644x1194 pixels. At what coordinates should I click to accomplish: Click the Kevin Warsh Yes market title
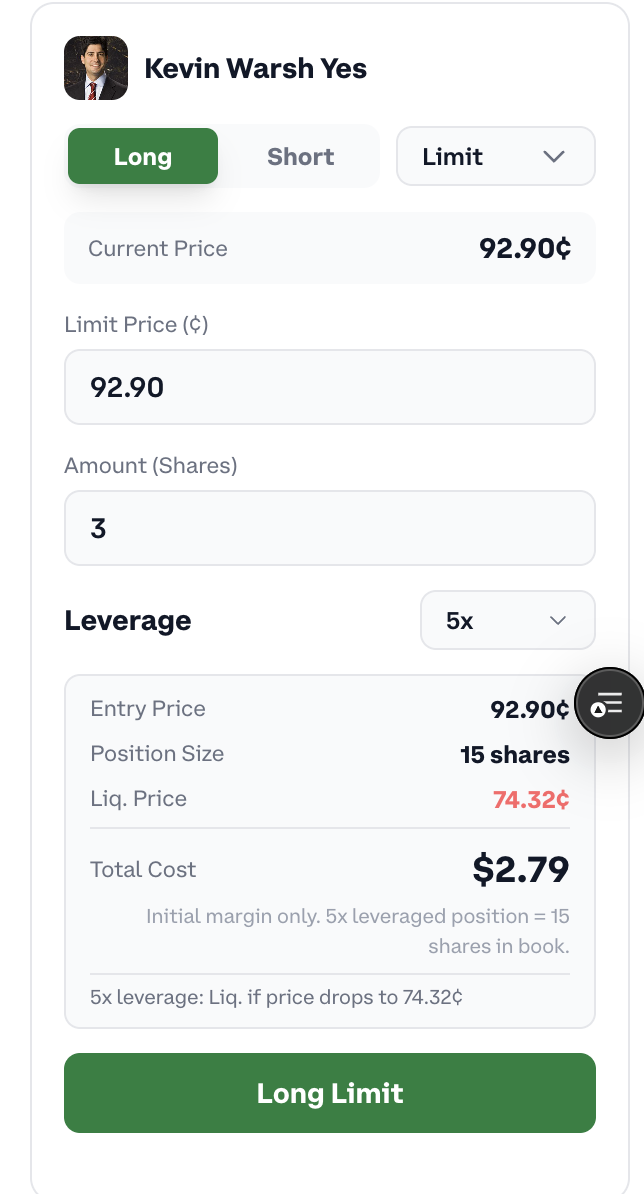(255, 69)
